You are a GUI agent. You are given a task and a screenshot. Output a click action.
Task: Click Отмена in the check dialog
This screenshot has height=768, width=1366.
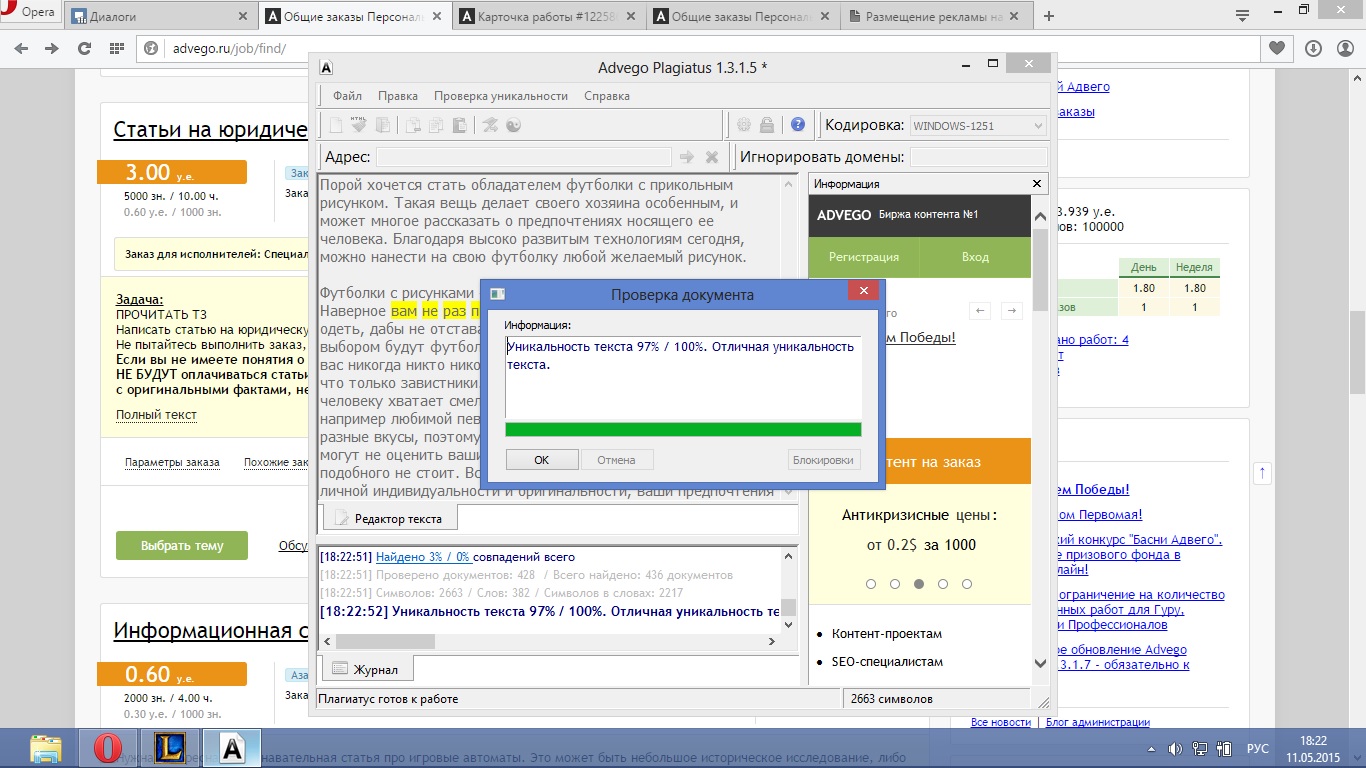[617, 460]
